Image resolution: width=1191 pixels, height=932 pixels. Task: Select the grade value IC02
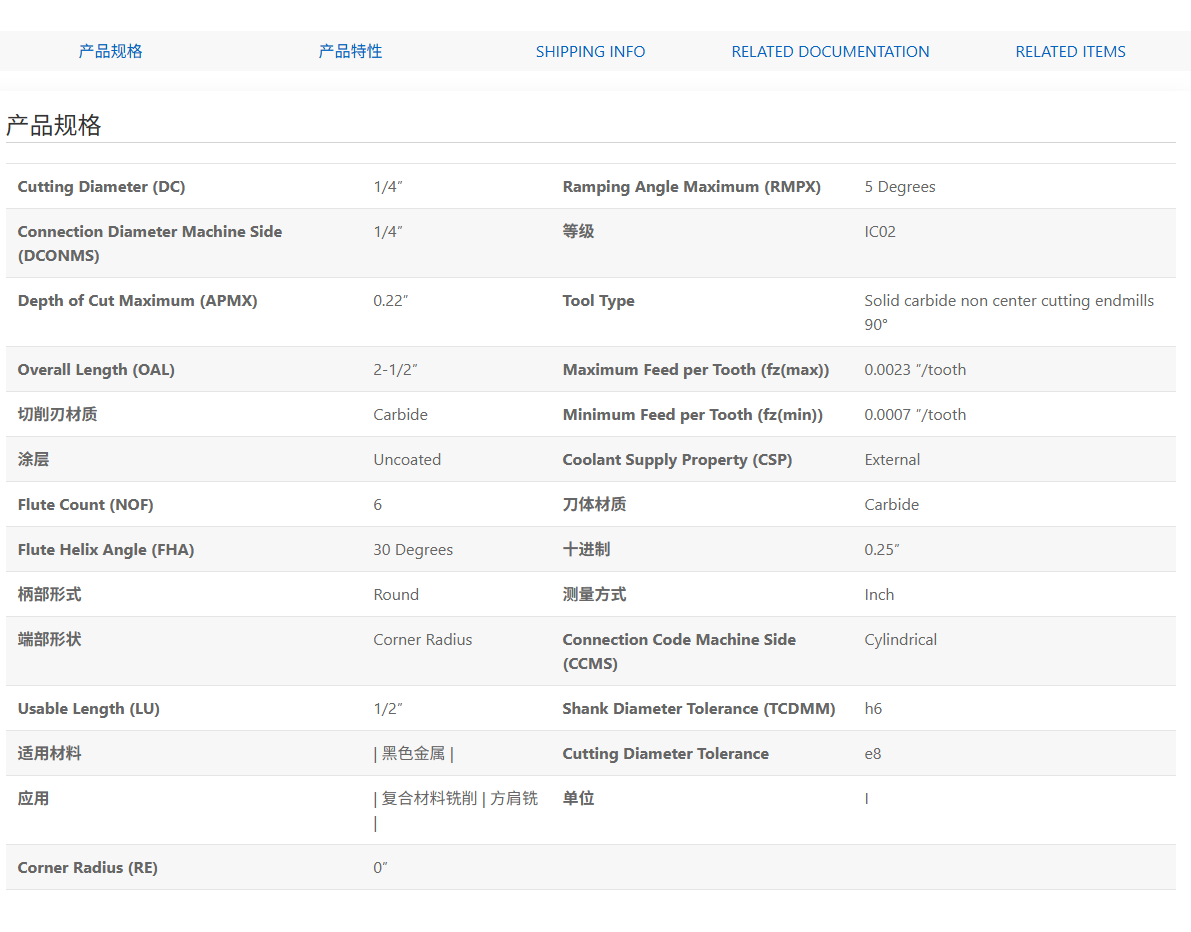point(880,232)
